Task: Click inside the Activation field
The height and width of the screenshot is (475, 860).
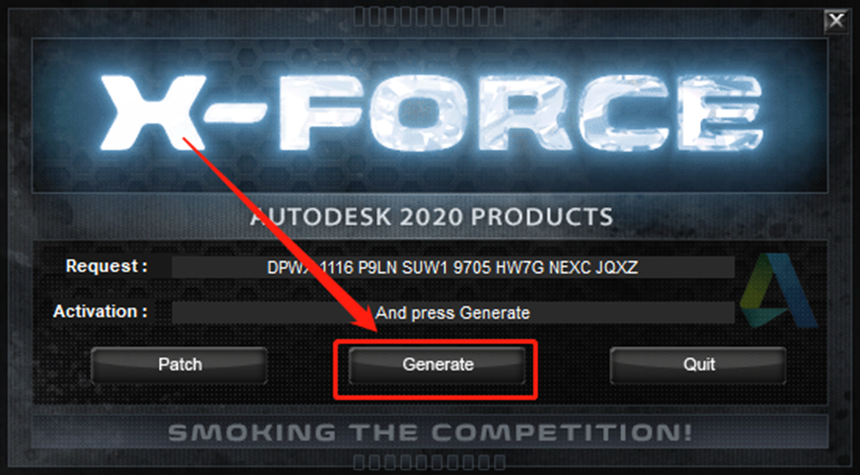Action: (453, 313)
